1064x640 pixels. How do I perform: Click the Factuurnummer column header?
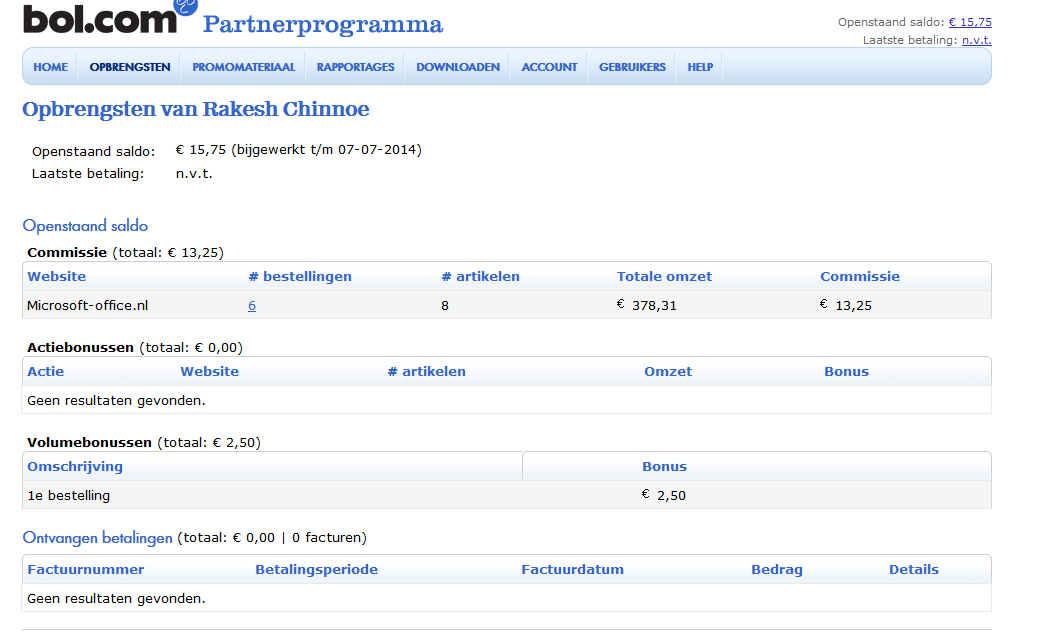click(x=86, y=569)
